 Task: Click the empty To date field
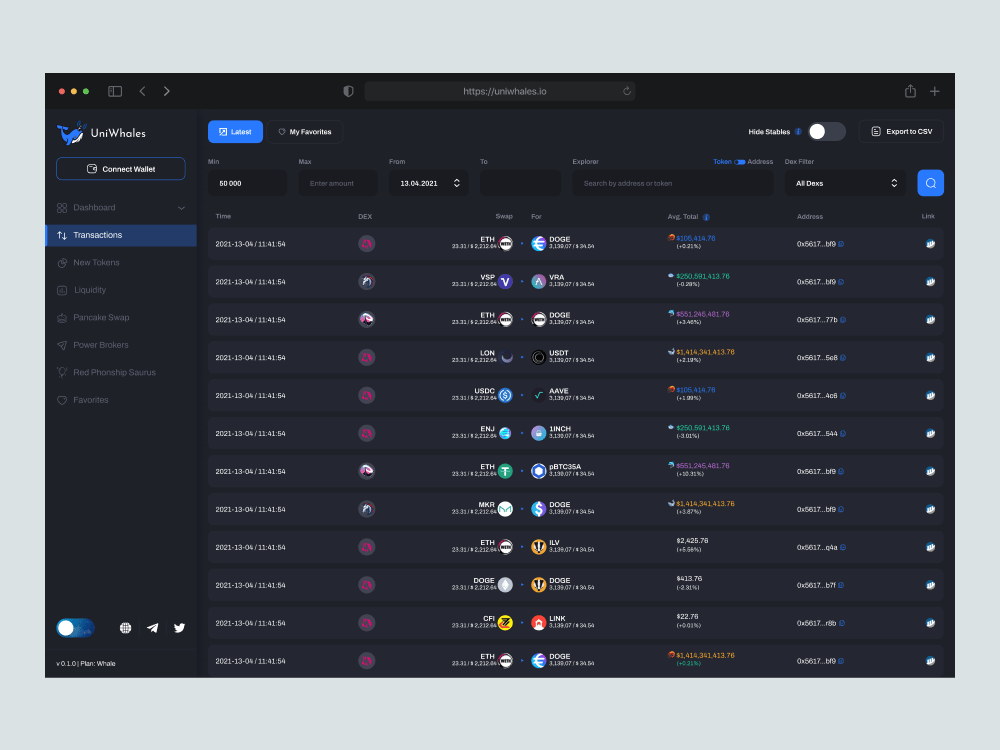520,183
